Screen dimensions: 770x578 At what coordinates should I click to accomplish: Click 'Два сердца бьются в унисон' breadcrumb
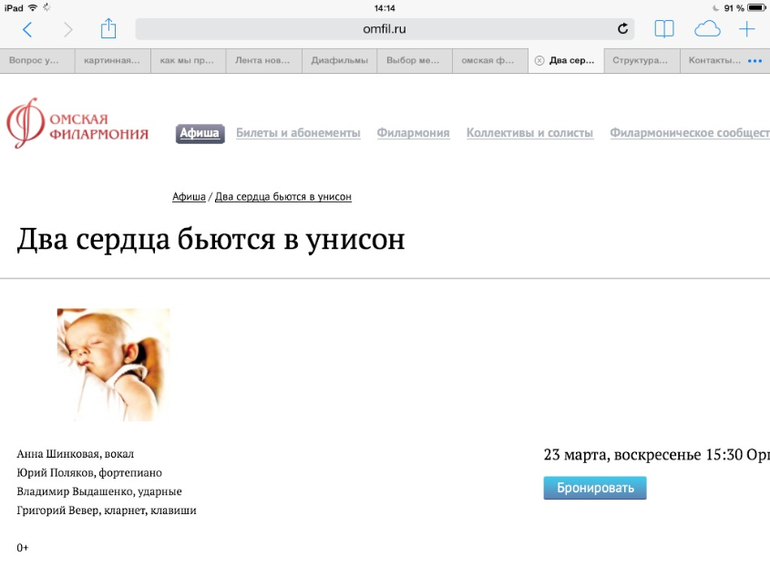[283, 196]
